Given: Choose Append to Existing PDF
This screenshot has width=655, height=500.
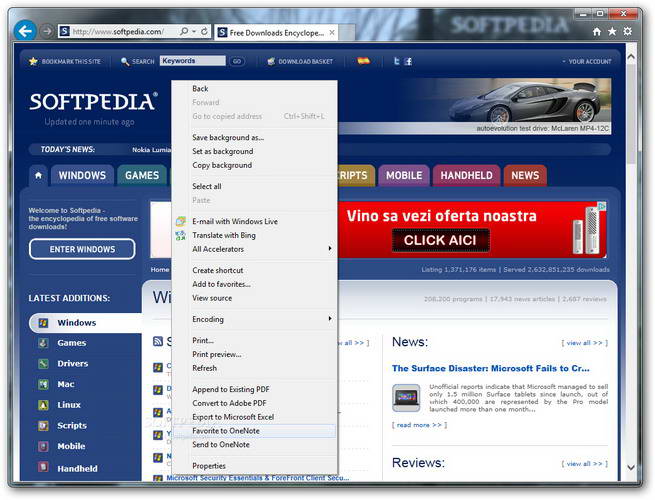Looking at the screenshot, I should tap(255, 389).
